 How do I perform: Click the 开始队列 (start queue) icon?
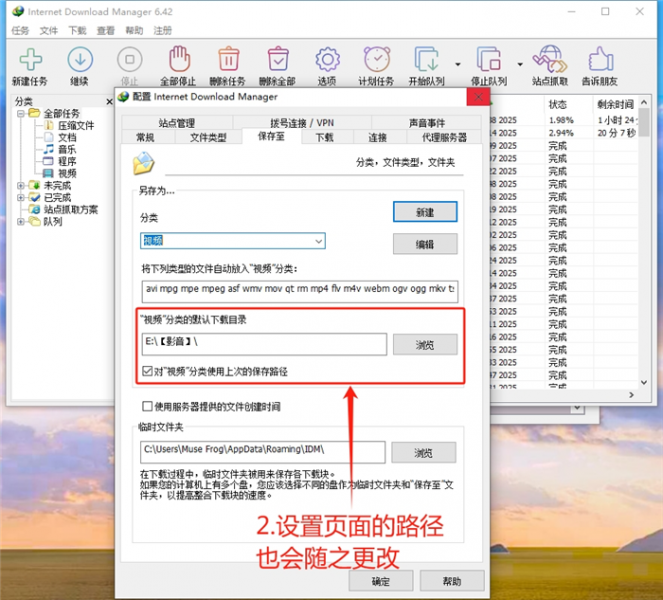pos(427,60)
